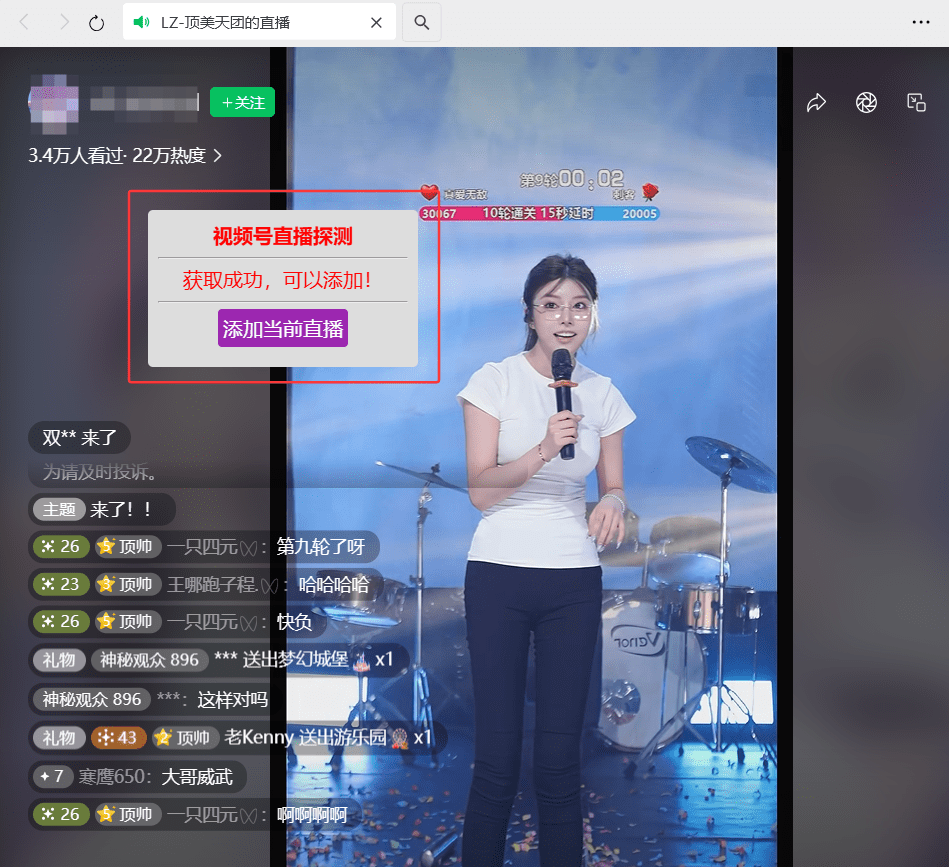The image size is (949, 867).
Task: Reload the page with the refresh icon
Action: tap(97, 22)
